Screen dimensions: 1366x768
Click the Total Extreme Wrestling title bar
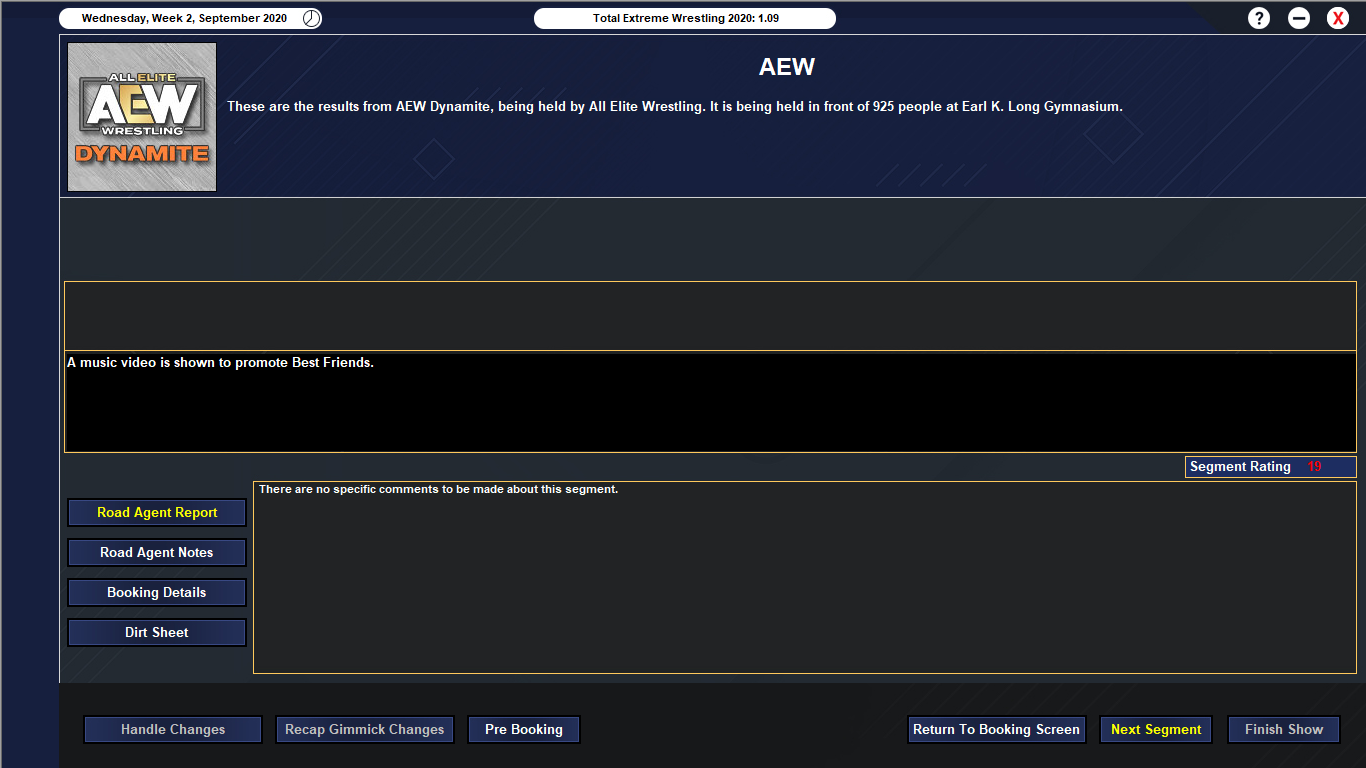coord(685,18)
